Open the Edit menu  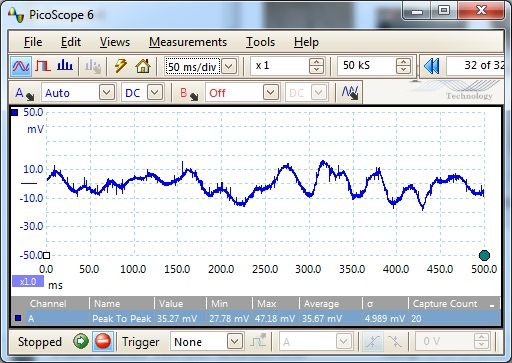click(x=71, y=42)
